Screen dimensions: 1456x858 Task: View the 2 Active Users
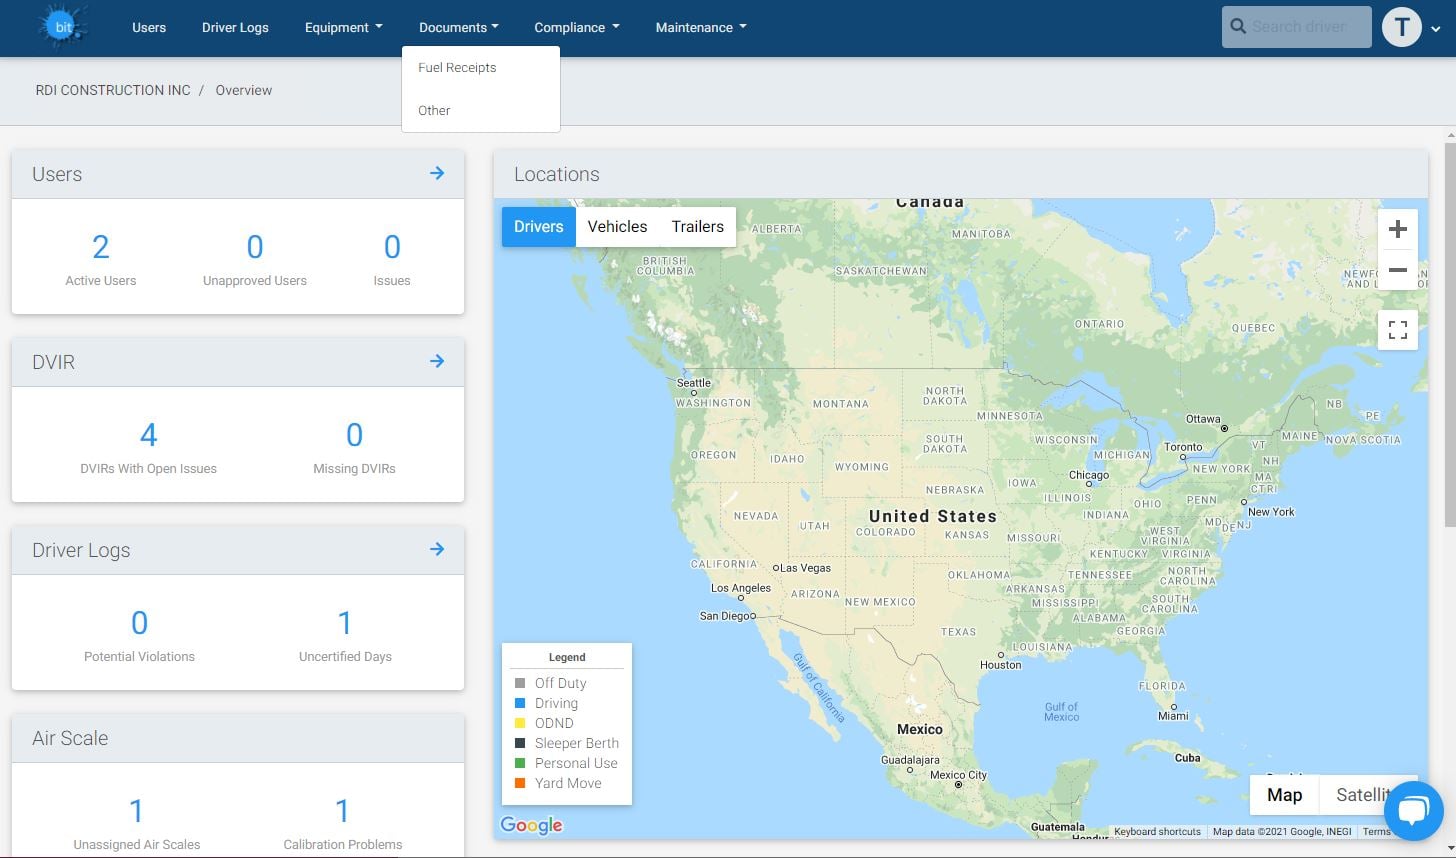point(101,258)
